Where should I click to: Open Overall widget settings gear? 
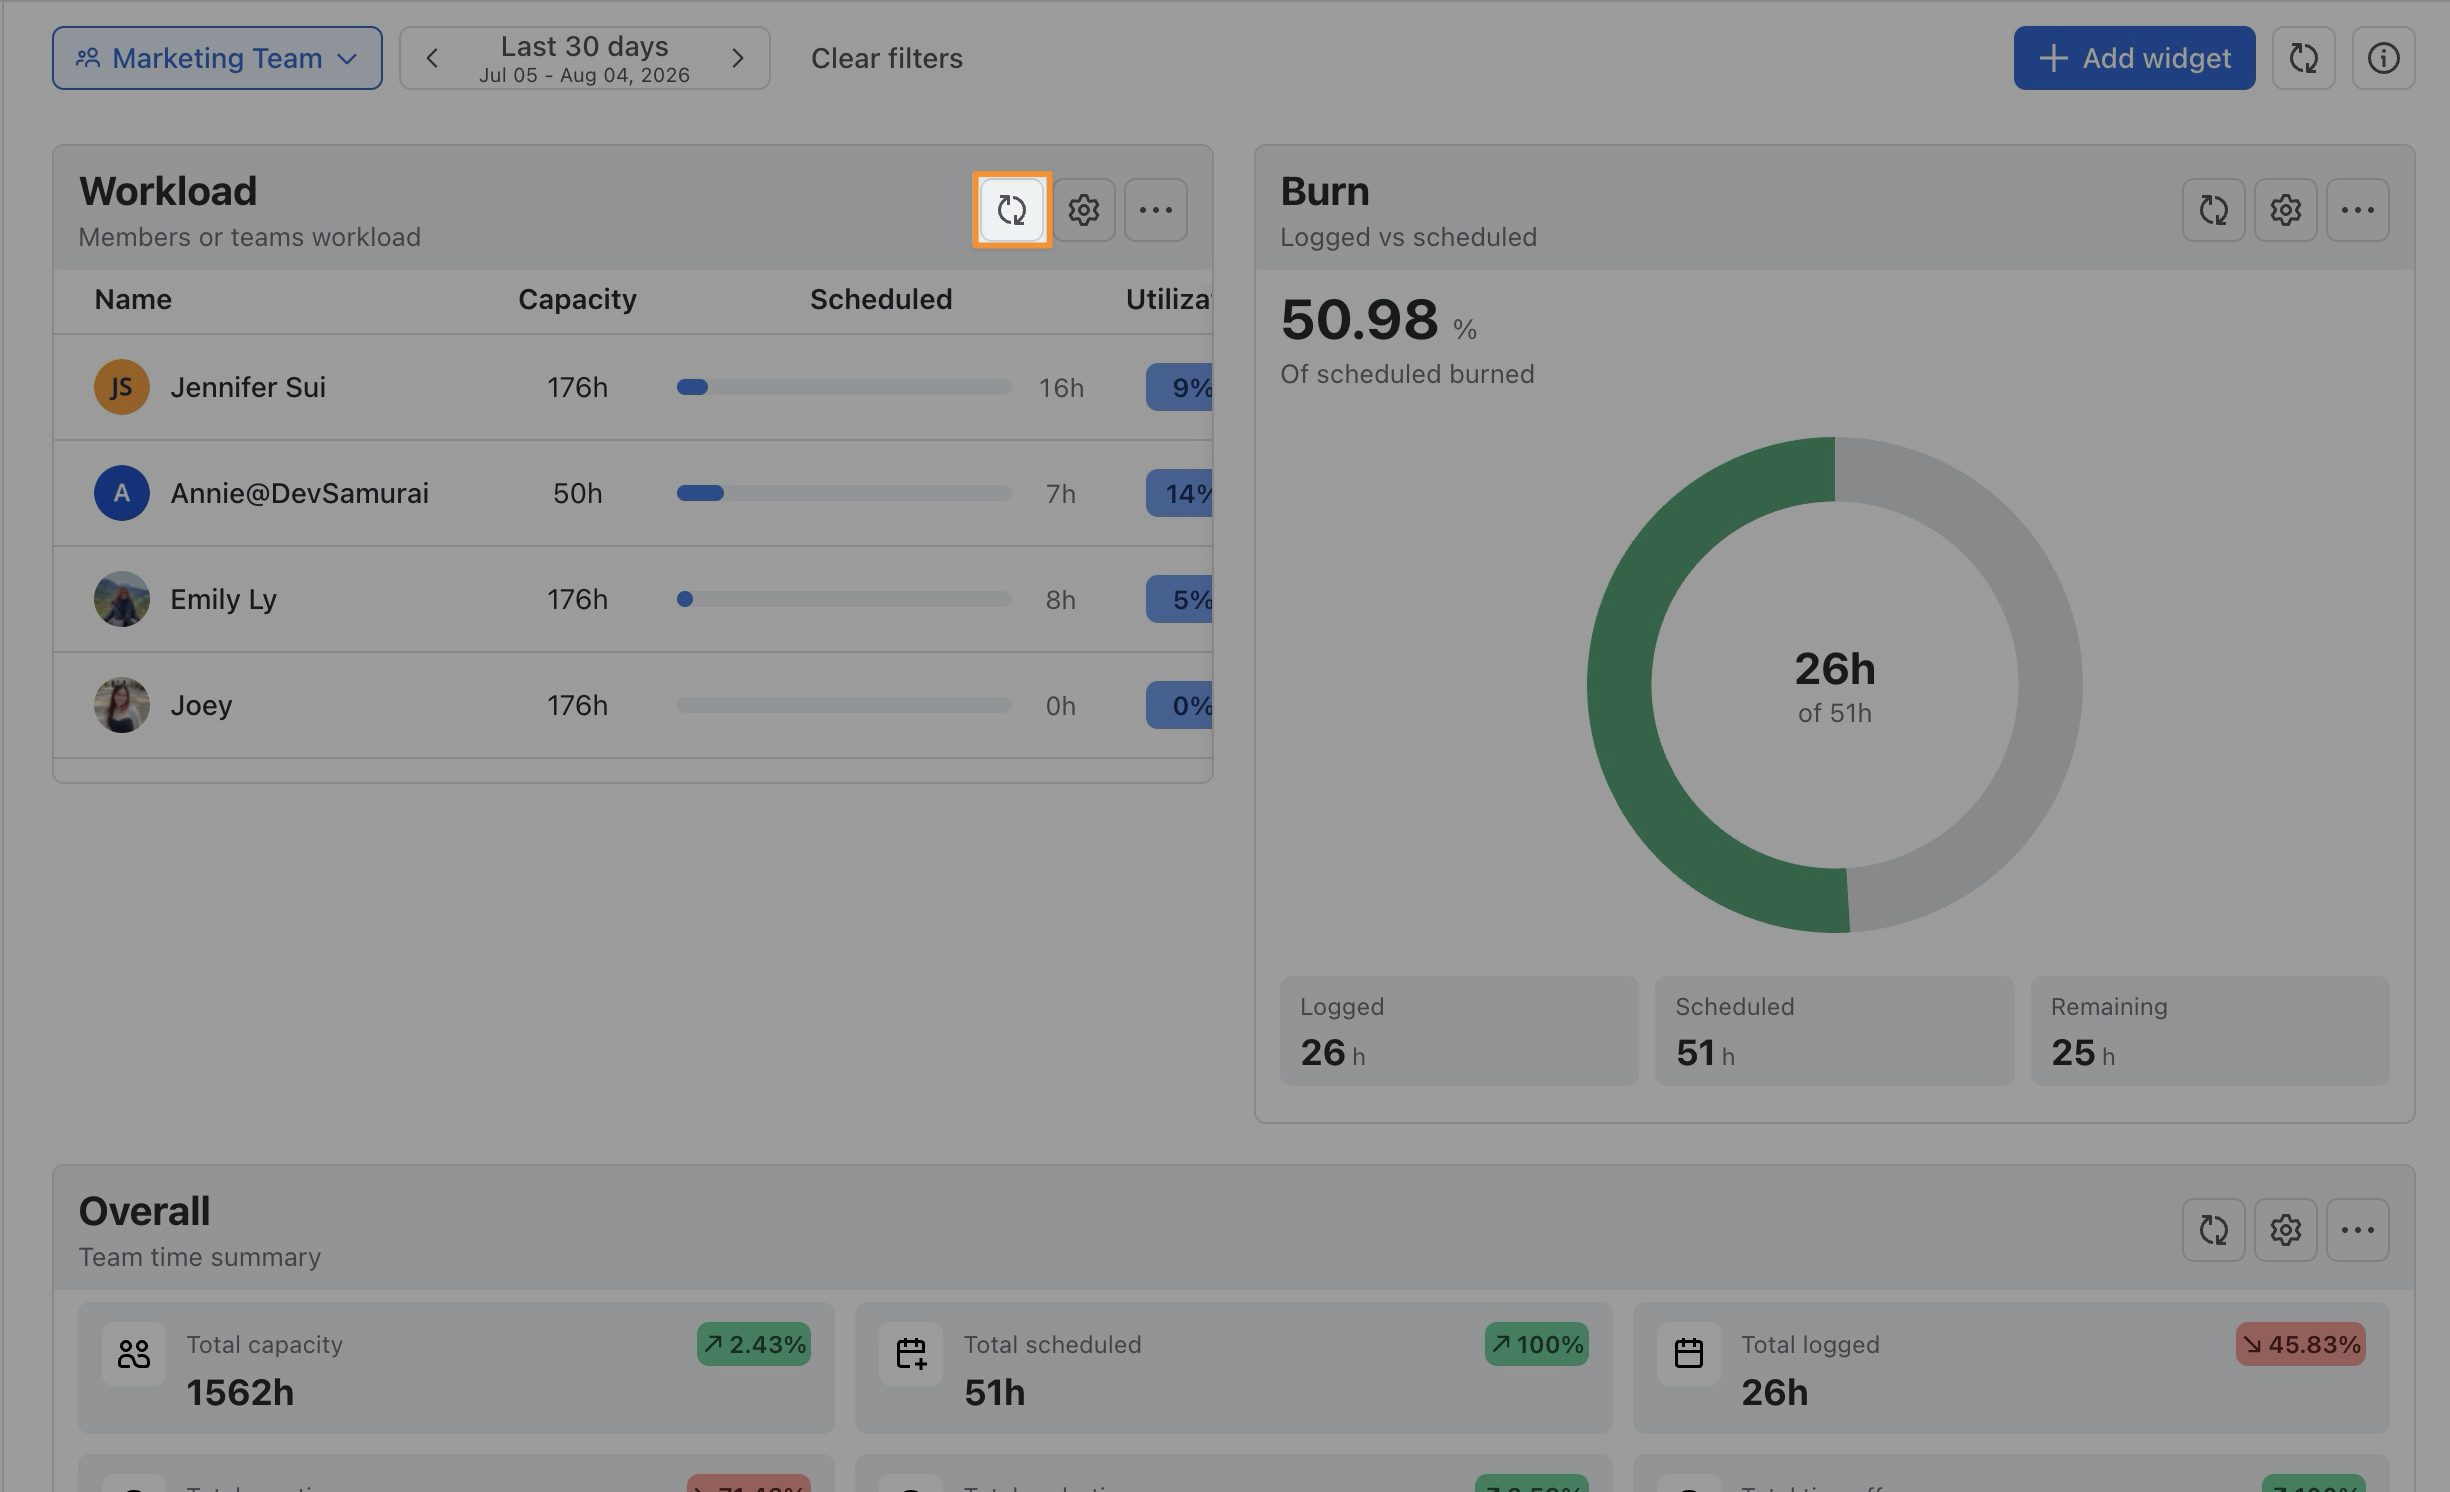coord(2285,1230)
